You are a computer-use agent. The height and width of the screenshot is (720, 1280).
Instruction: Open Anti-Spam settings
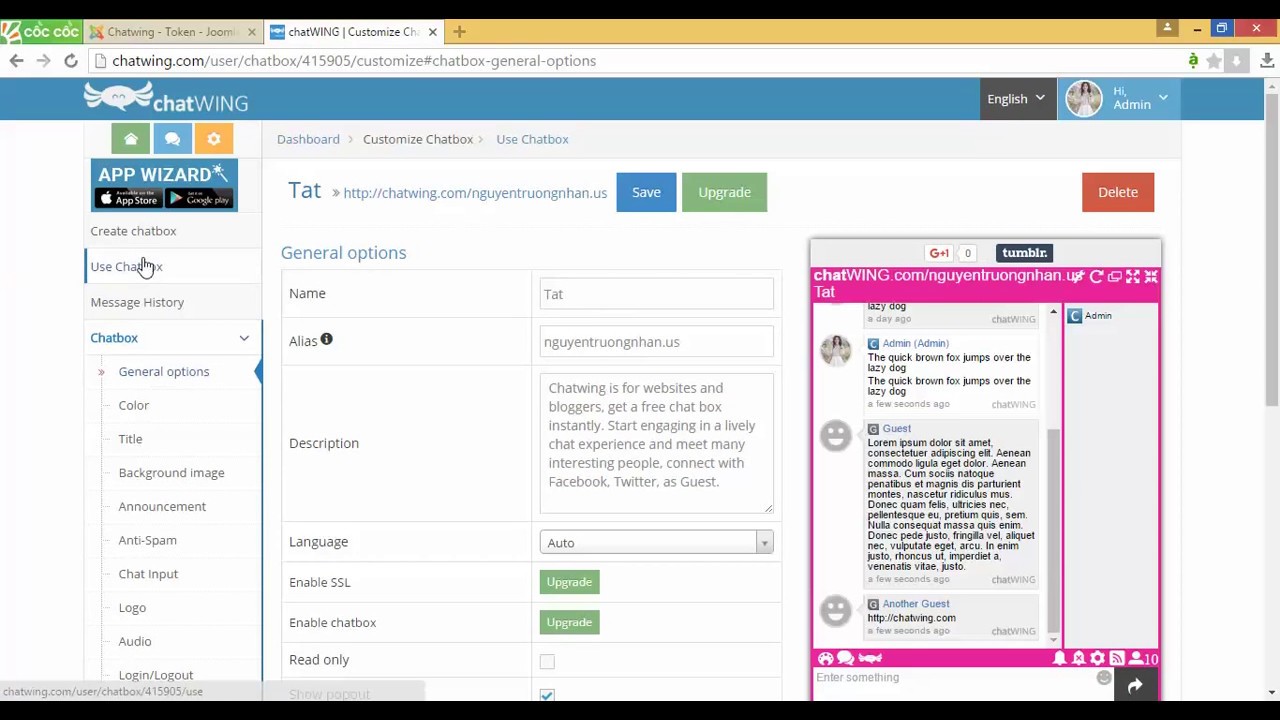tap(147, 540)
